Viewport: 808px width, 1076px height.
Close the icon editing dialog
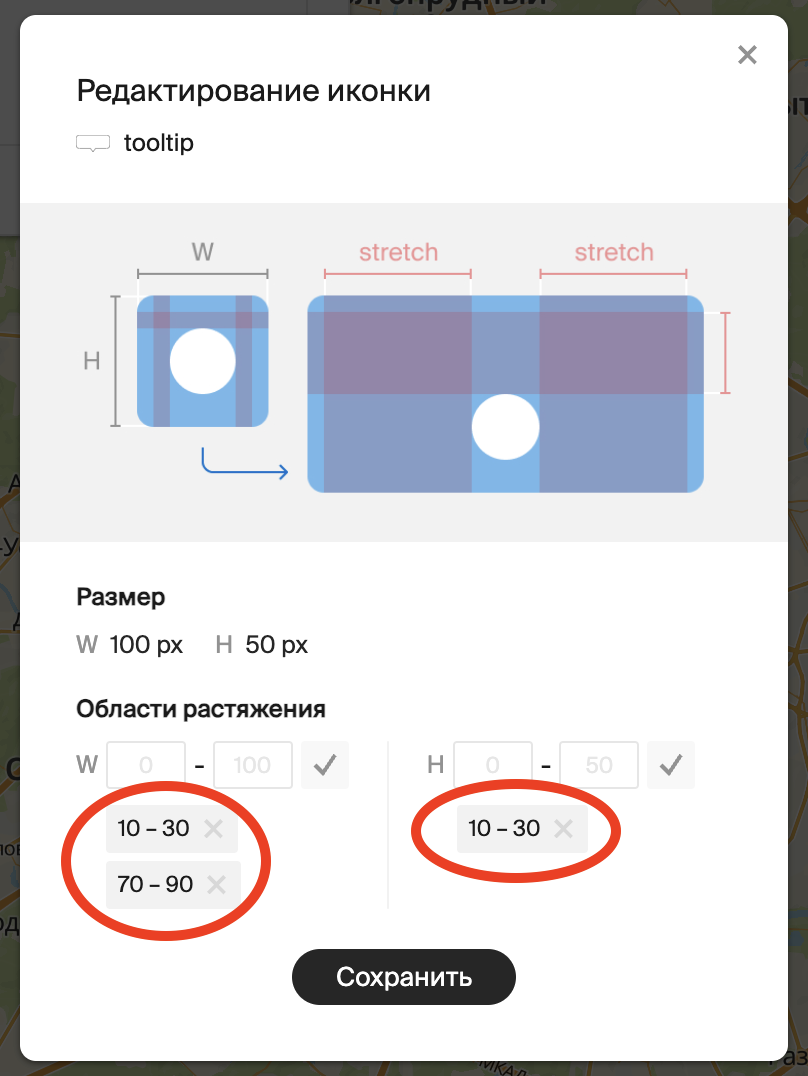(747, 55)
